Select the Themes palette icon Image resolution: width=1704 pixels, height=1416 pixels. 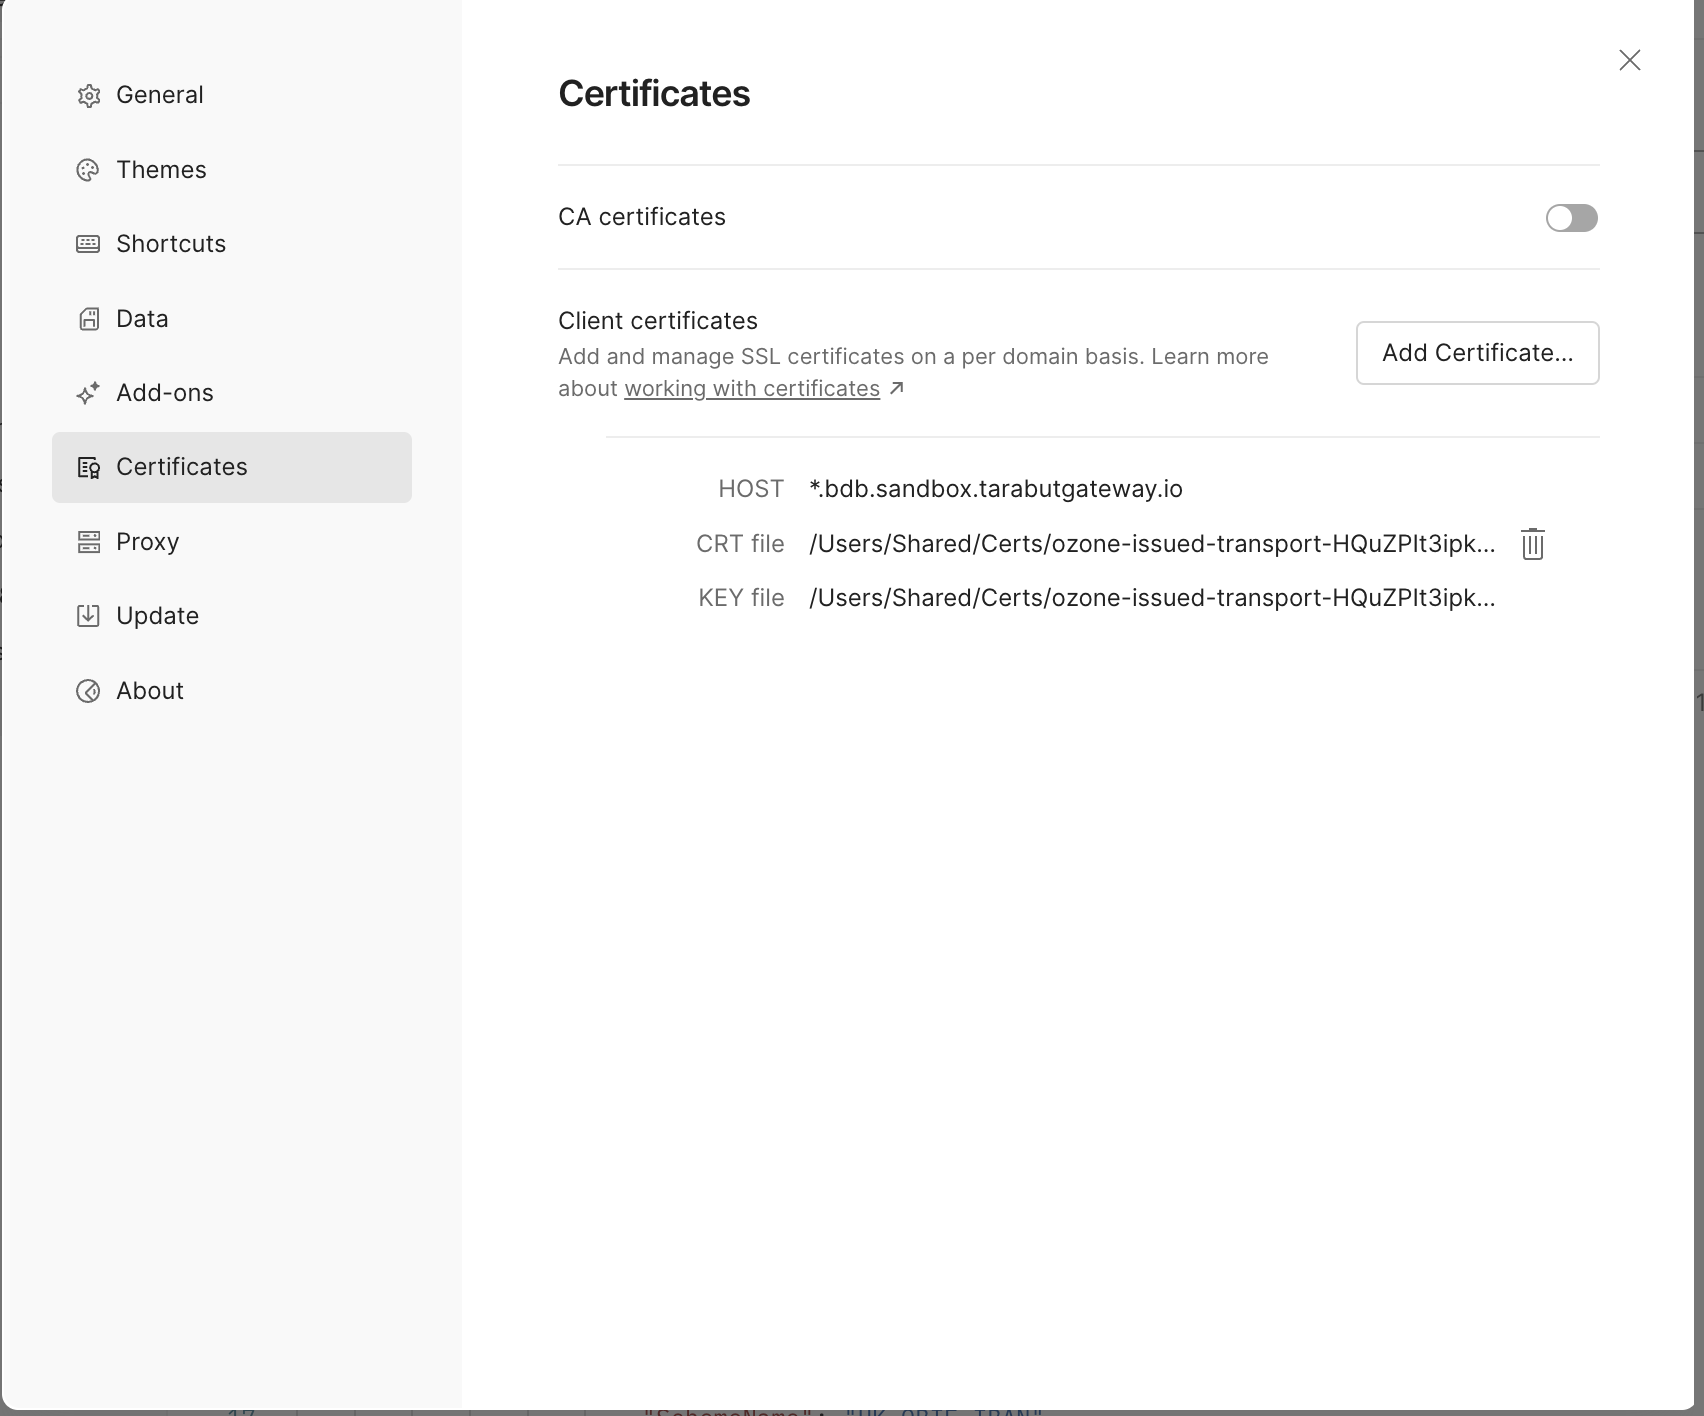[x=89, y=170]
